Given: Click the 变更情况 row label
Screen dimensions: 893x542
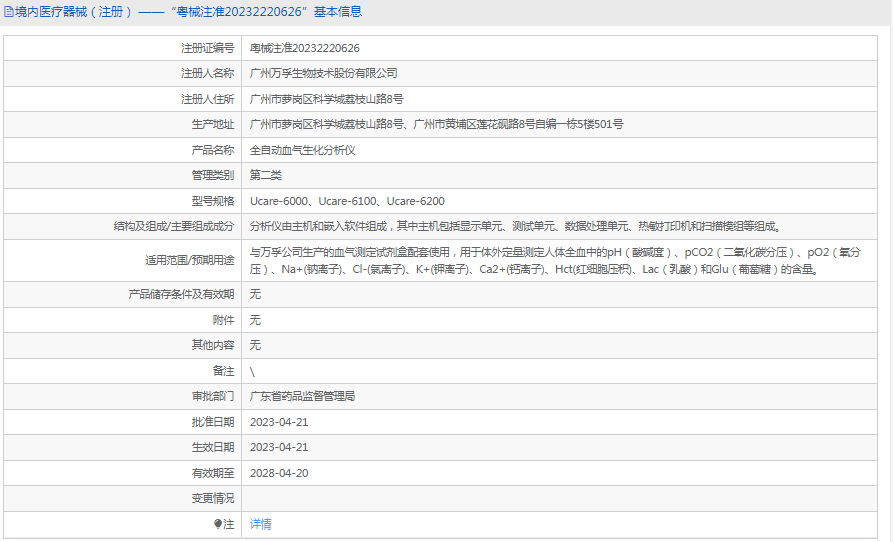Looking at the screenshot, I should pos(212,498).
